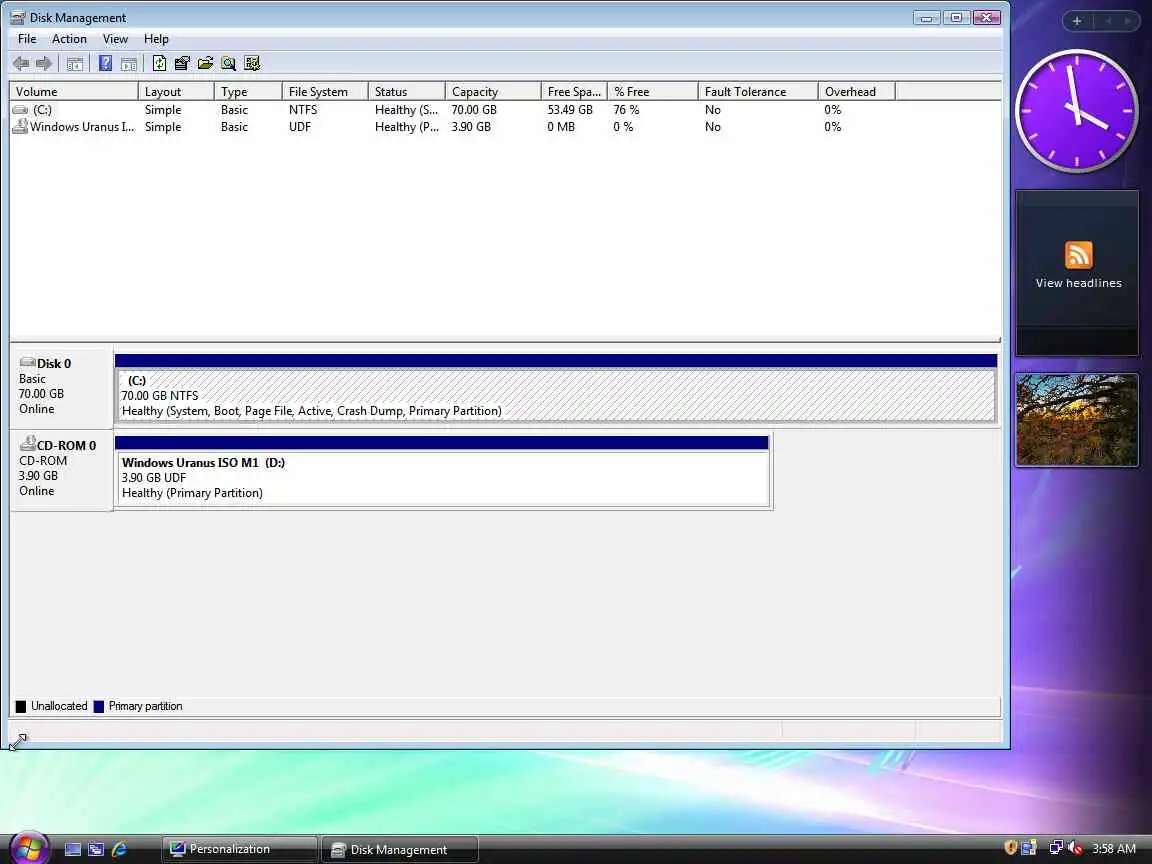Open the View menu

115,39
